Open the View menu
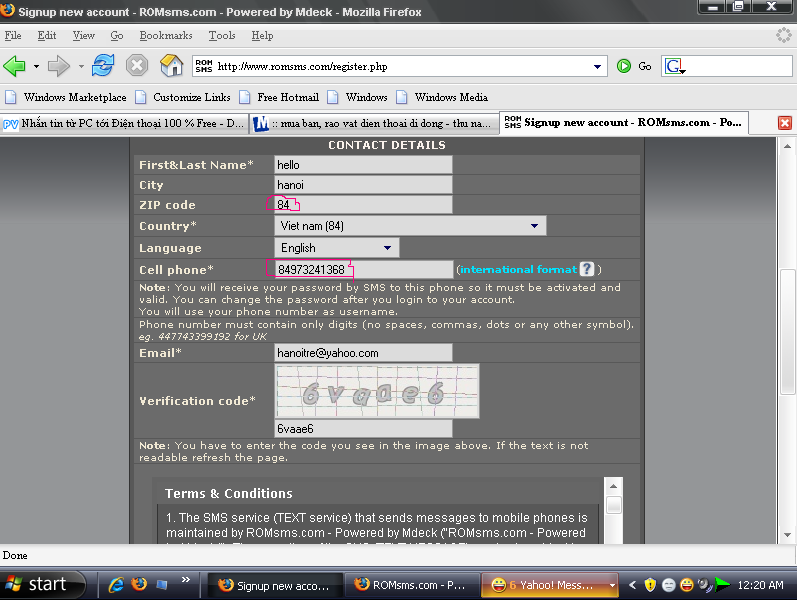Image resolution: width=800 pixels, height=600 pixels. coord(84,36)
